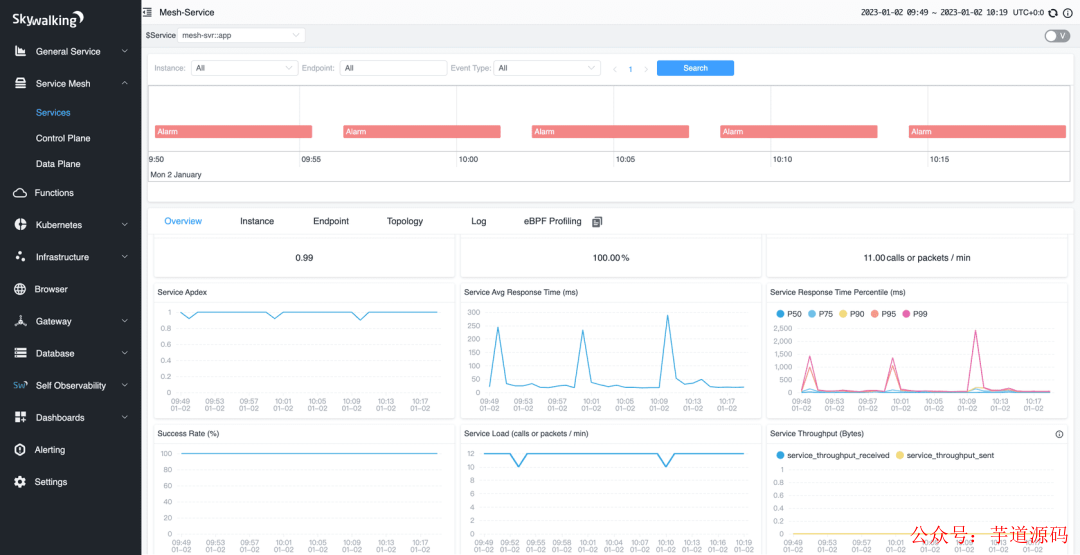This screenshot has width=1080, height=555.
Task: Switch to the Instance tab
Action: pos(257,221)
